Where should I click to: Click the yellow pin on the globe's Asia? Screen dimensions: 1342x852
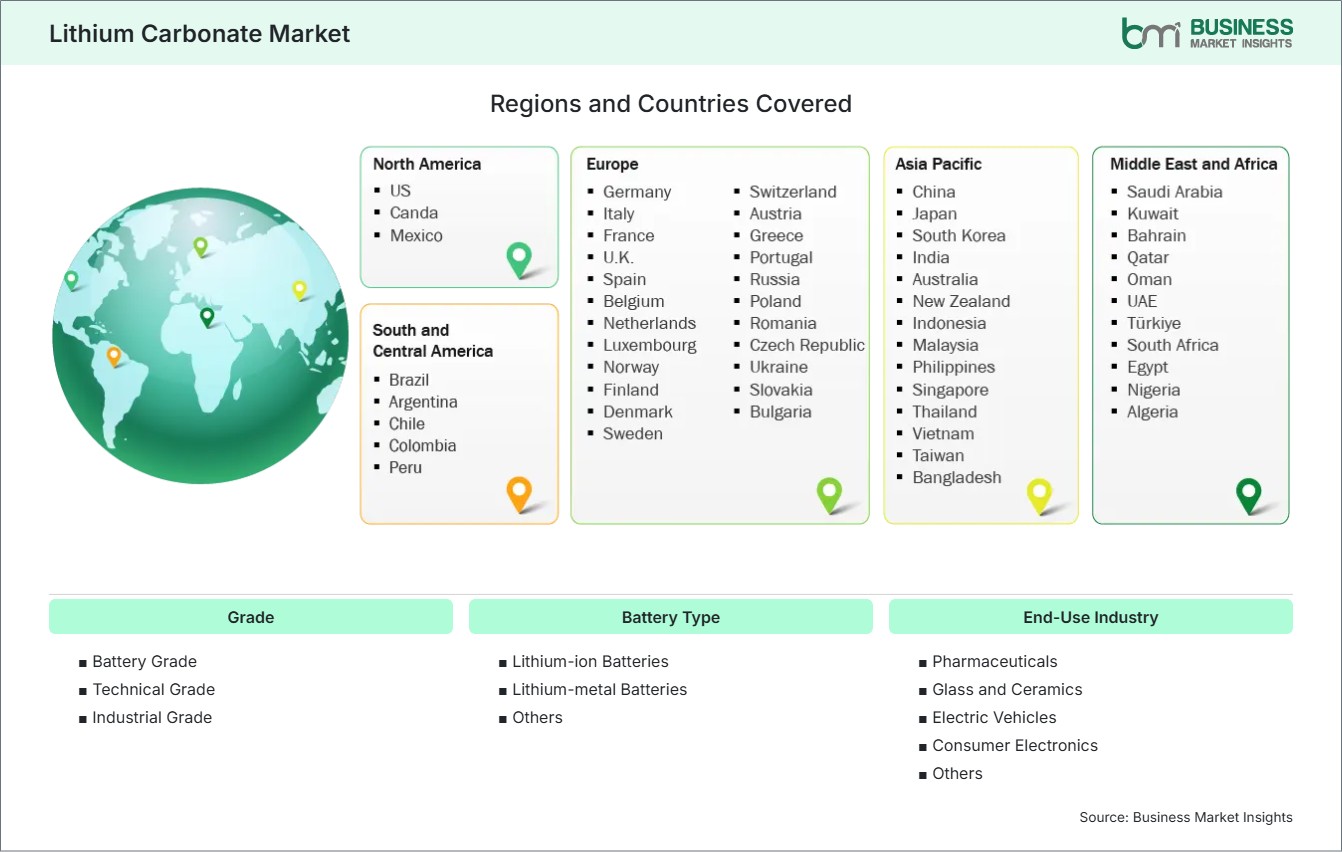(299, 290)
